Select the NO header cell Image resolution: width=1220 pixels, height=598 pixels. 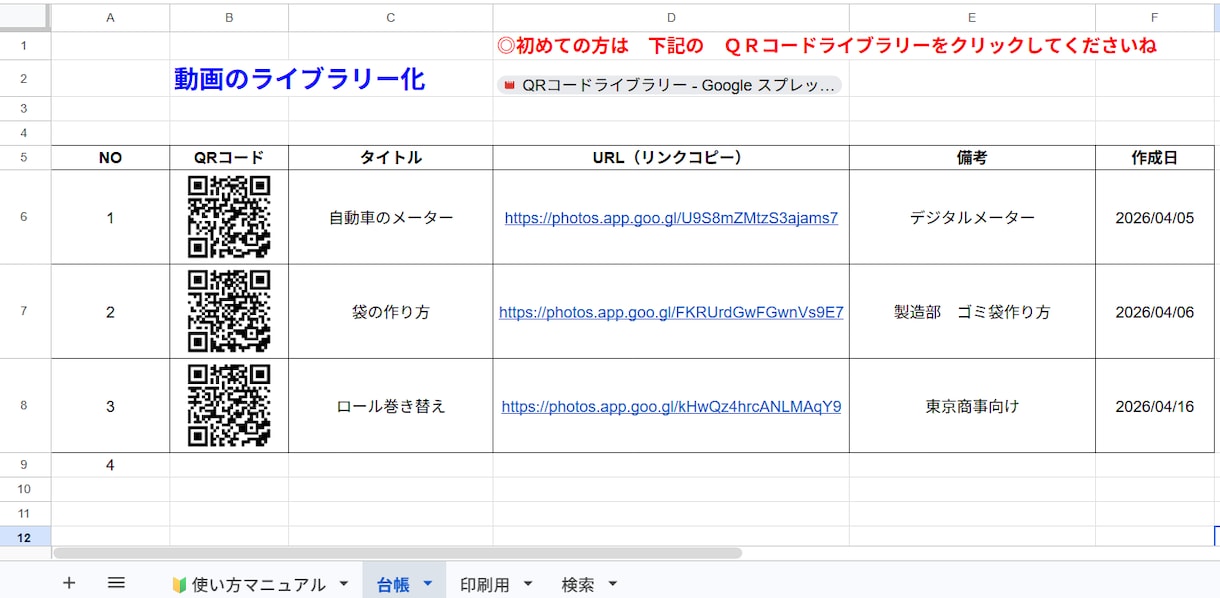(110, 158)
